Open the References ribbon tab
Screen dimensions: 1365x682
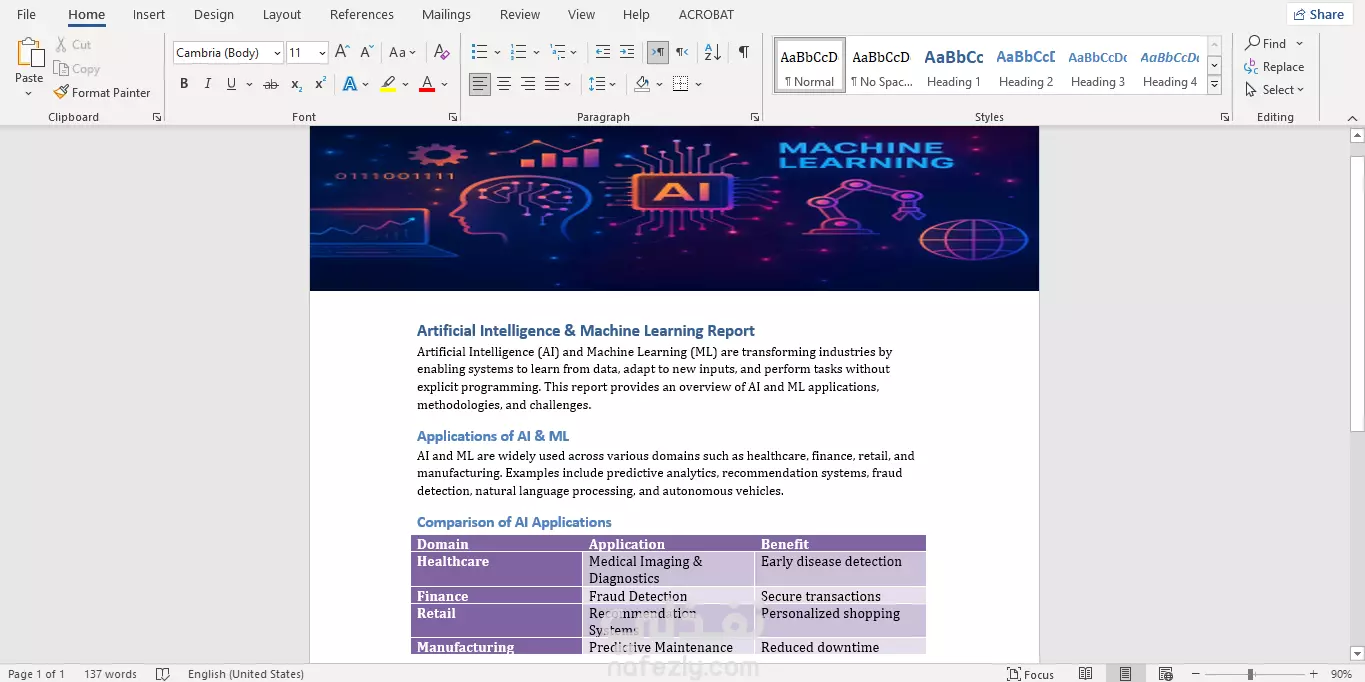point(362,15)
